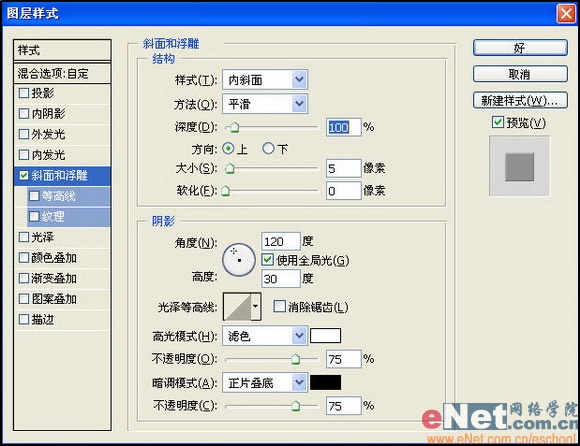
Task: Click the 大小 (Size) pixel input field
Action: (343, 169)
